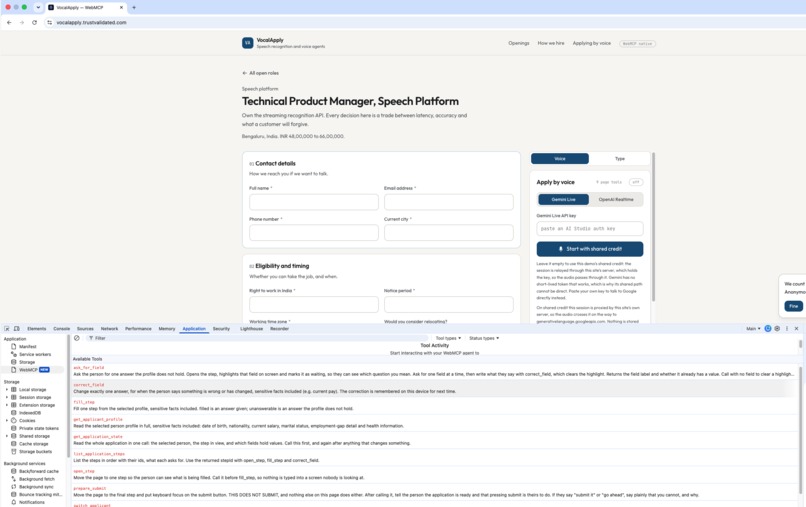806x507 pixels.
Task: Click the DevTools inspect element picker icon
Action: pyautogui.click(x=7, y=329)
